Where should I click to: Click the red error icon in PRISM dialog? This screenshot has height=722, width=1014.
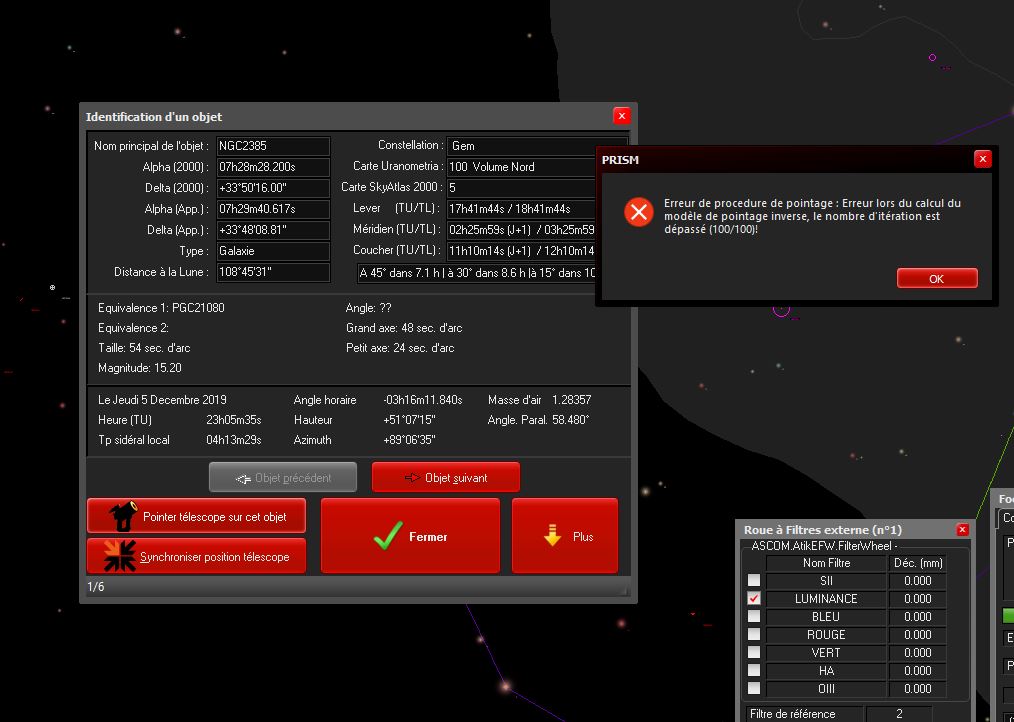[638, 212]
